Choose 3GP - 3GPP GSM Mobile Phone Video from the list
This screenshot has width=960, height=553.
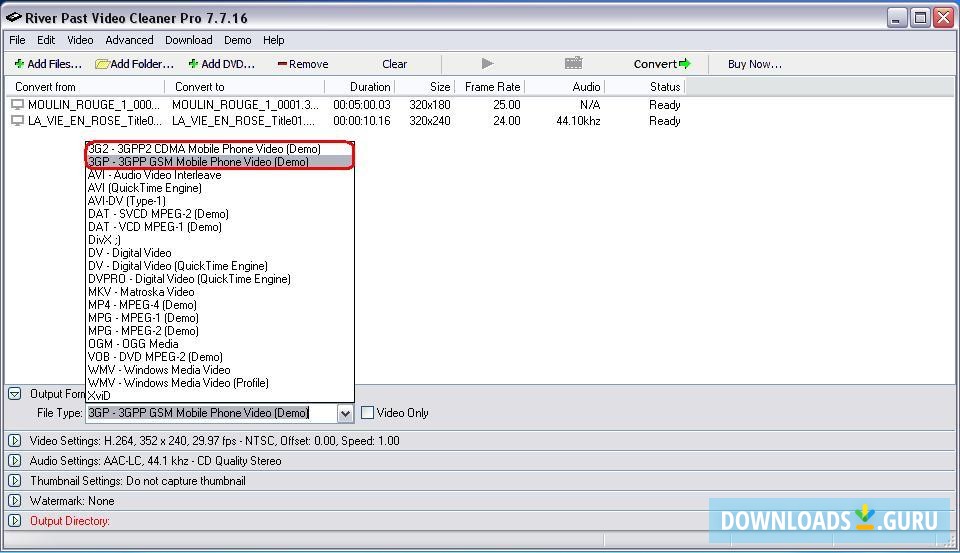tap(220, 162)
